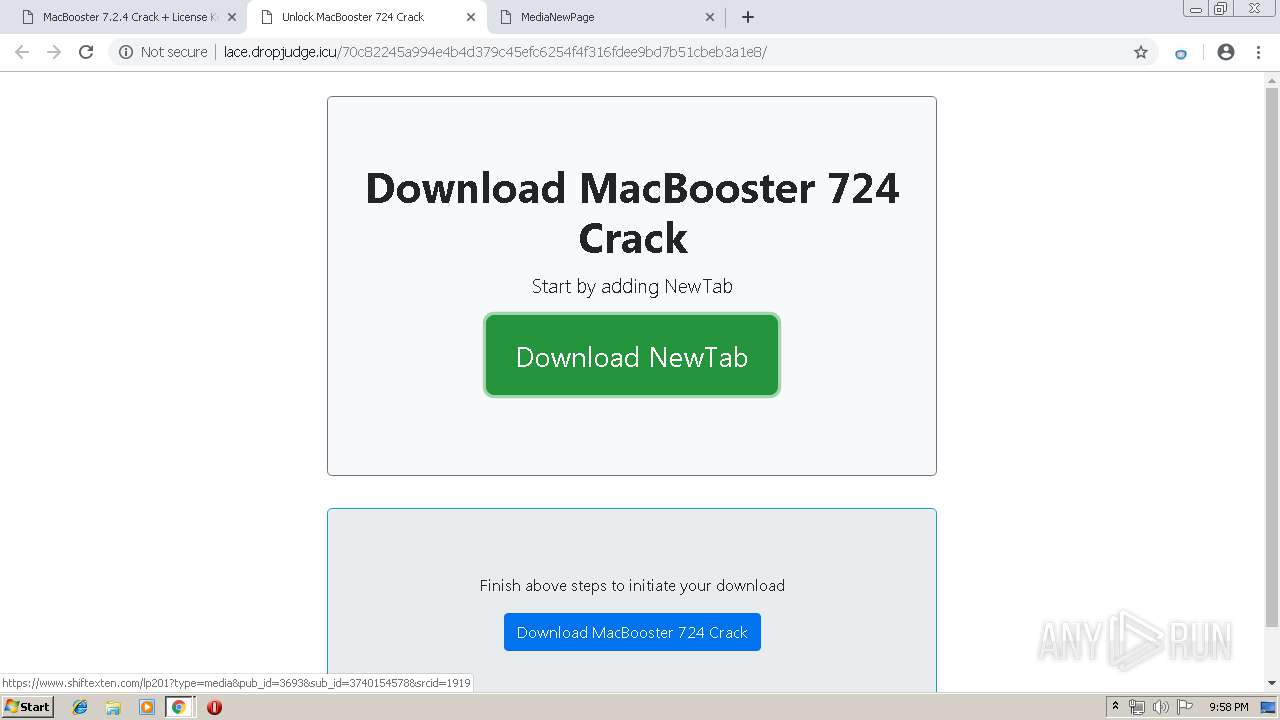Click the Finish above steps to initiate text

coord(632,585)
